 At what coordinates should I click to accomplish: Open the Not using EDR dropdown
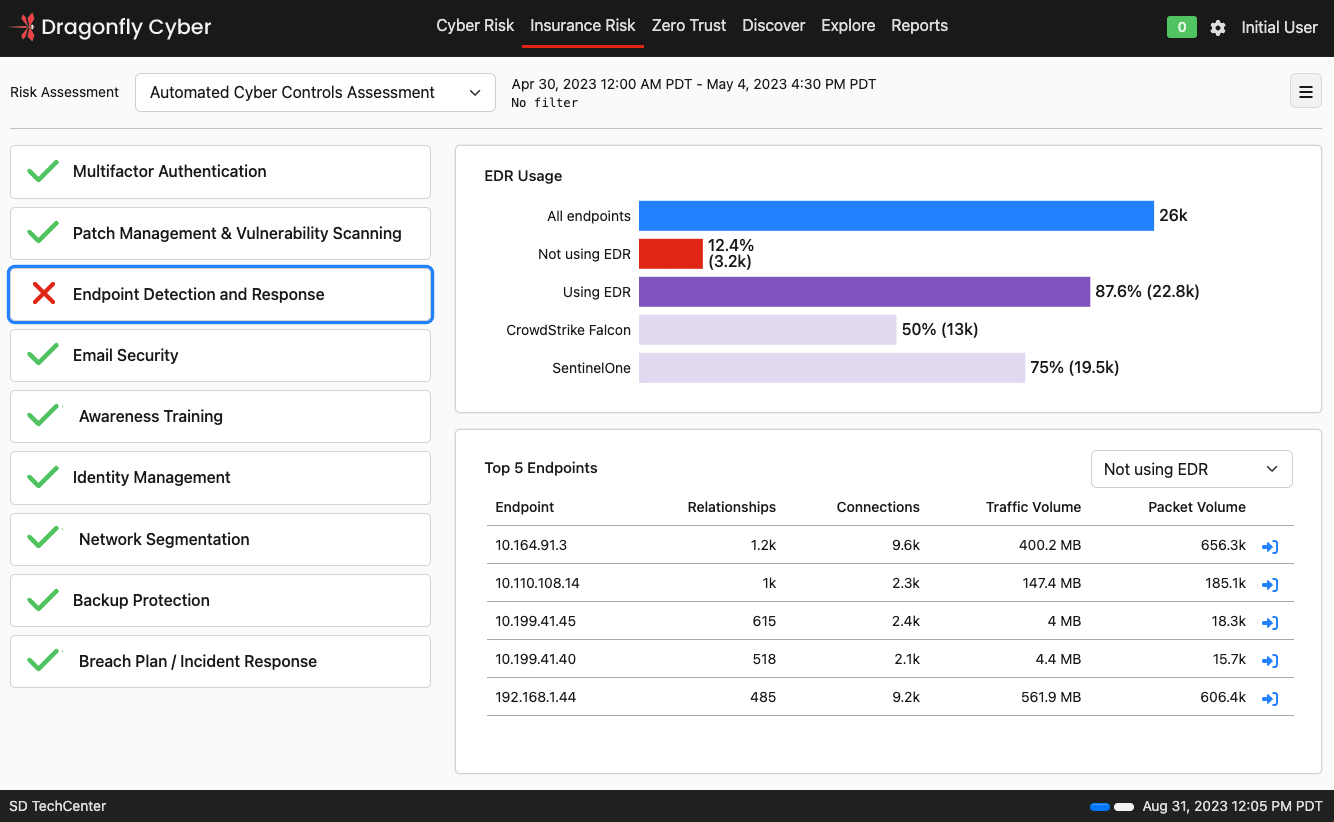(1190, 469)
